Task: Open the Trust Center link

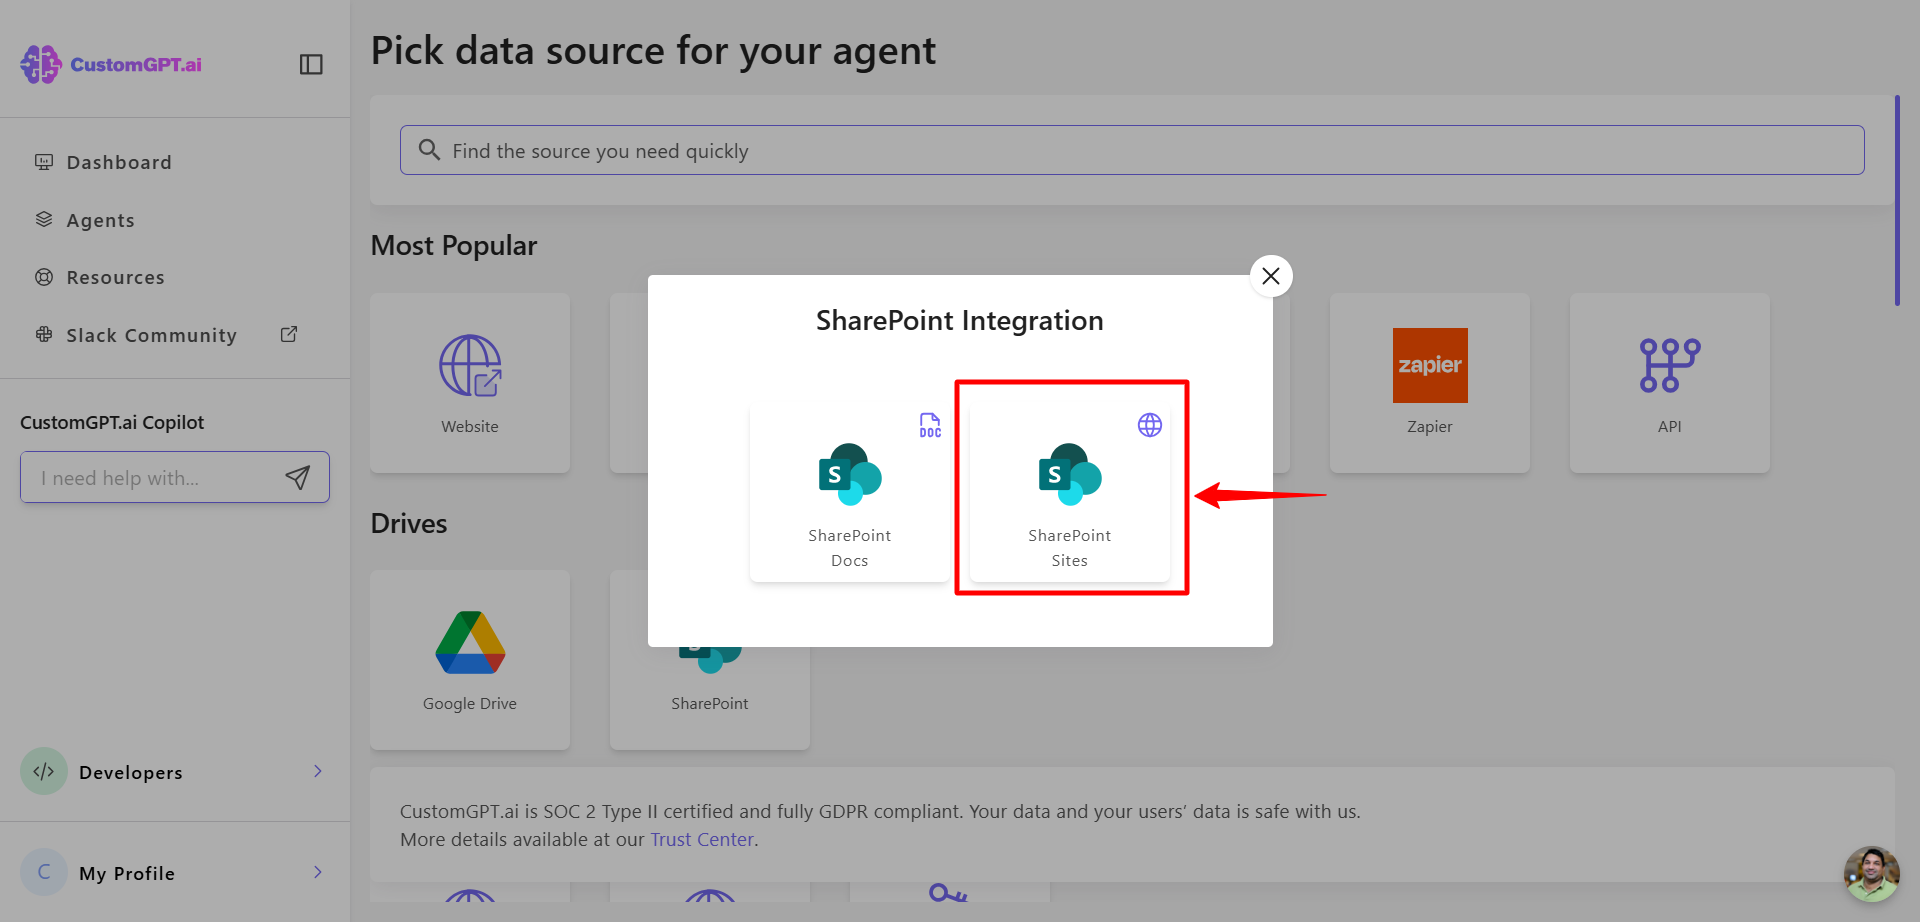Action: click(x=702, y=840)
